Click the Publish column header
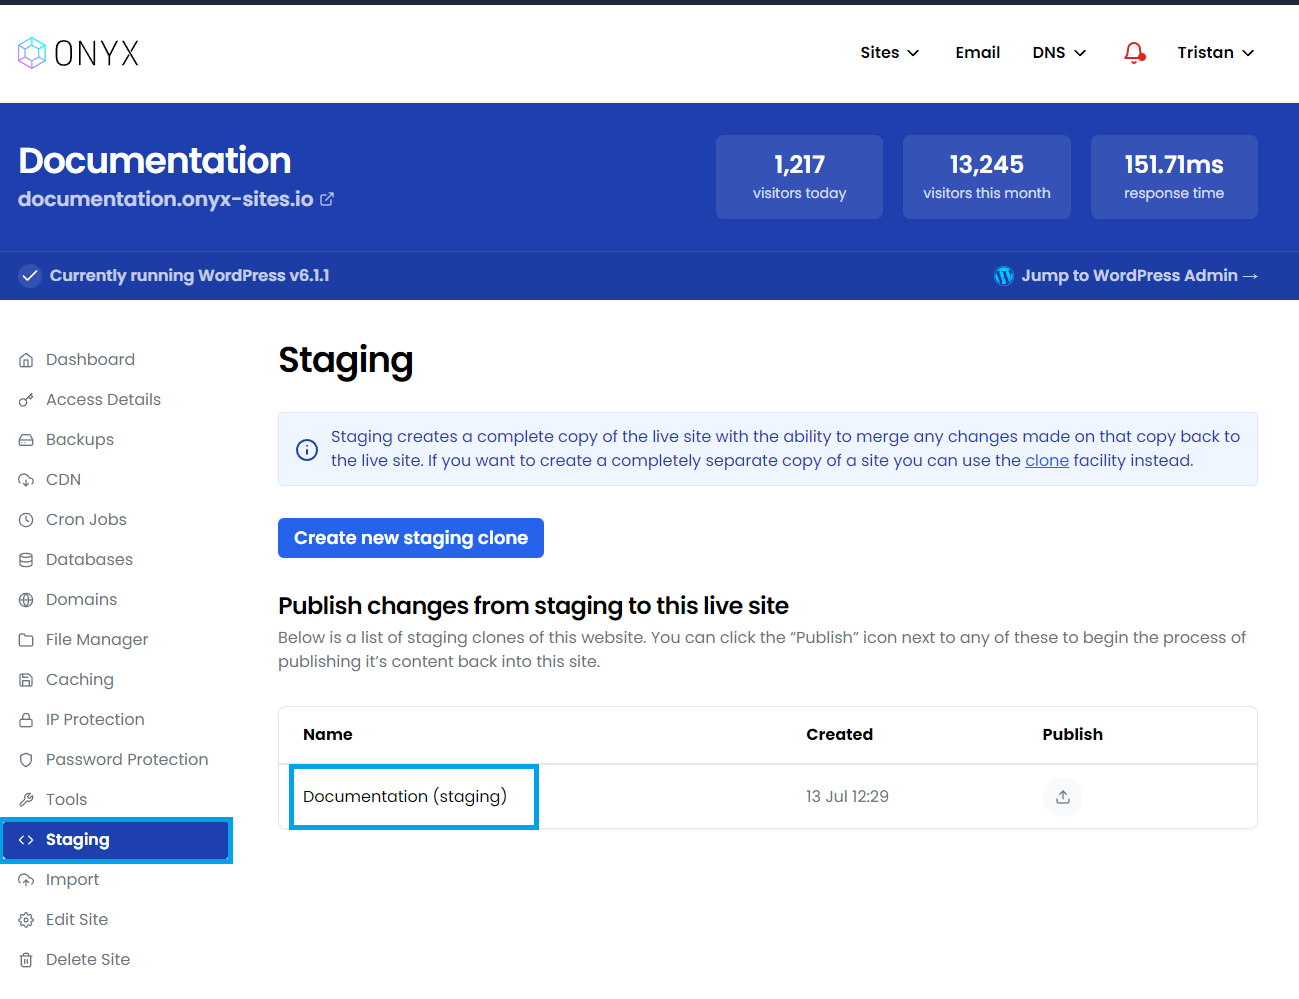Screen dimensions: 1299x999 click(1072, 734)
